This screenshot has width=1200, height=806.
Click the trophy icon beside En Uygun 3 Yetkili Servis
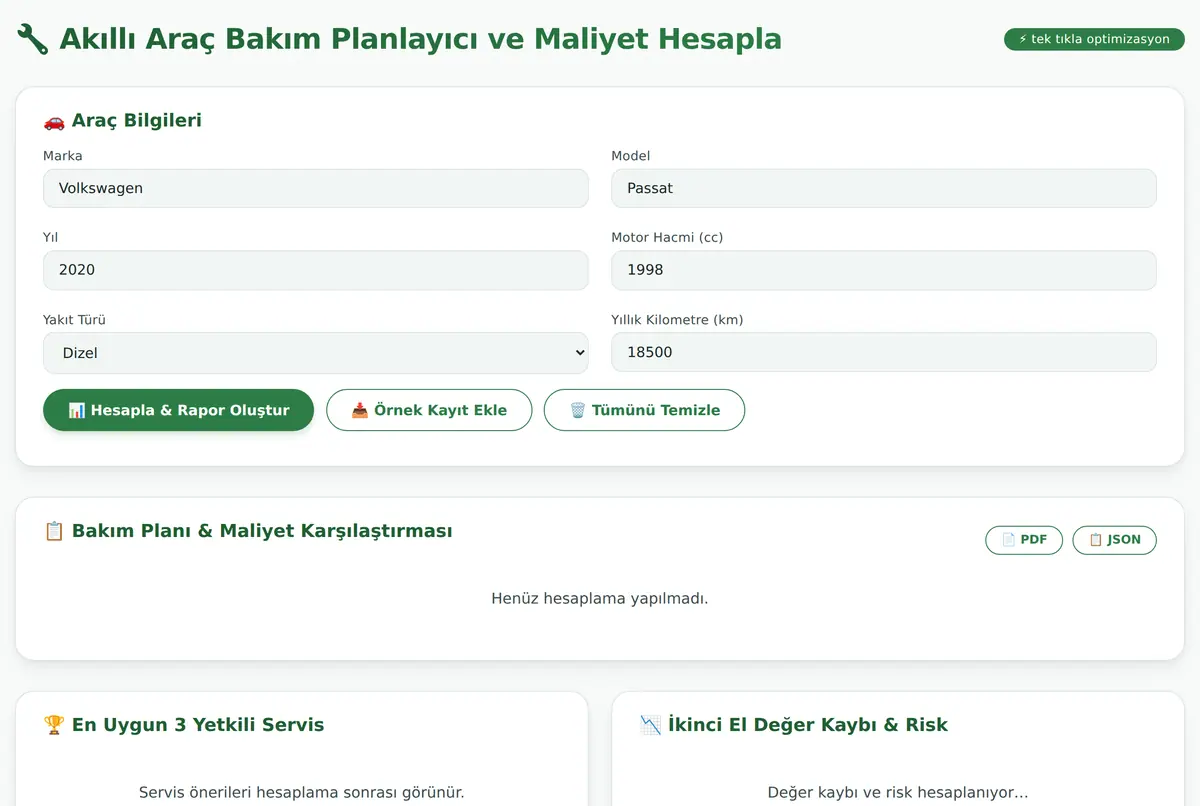[54, 725]
